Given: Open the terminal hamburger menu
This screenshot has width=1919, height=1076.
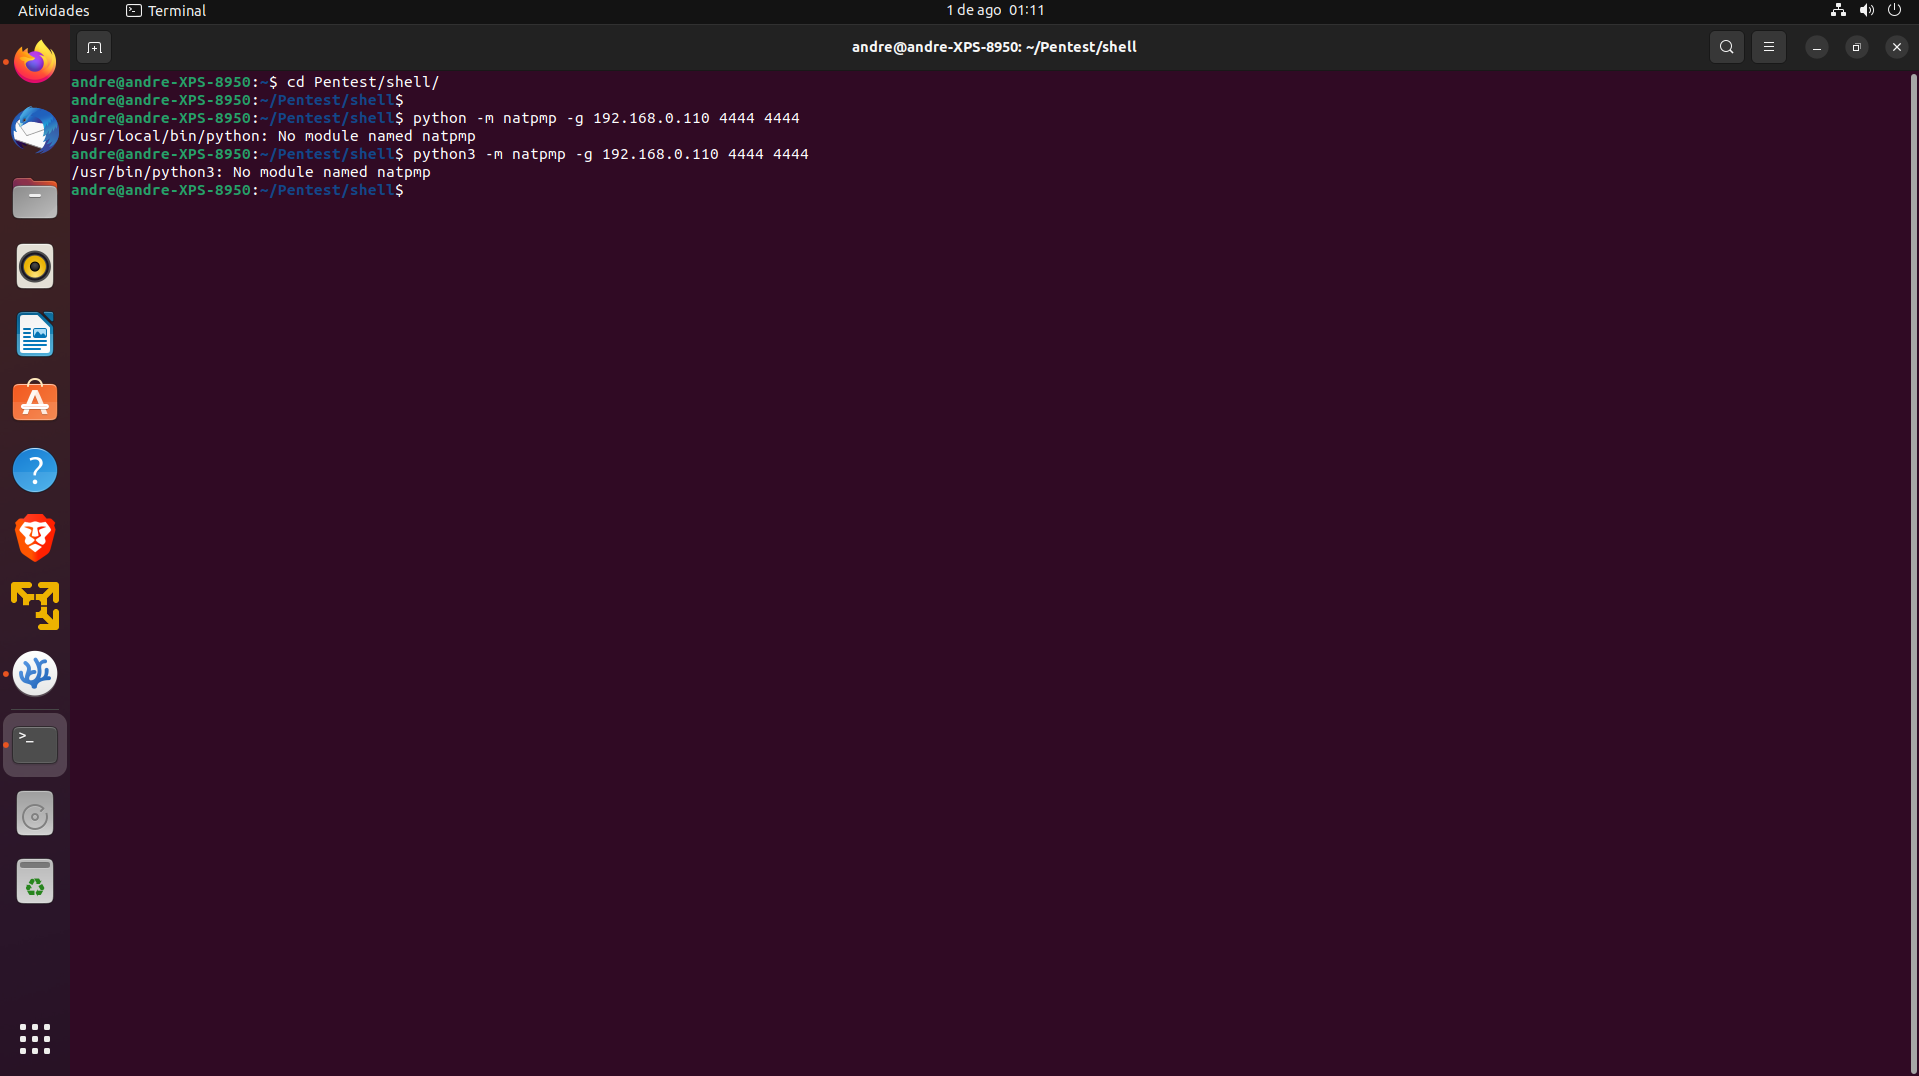Looking at the screenshot, I should click(1768, 47).
